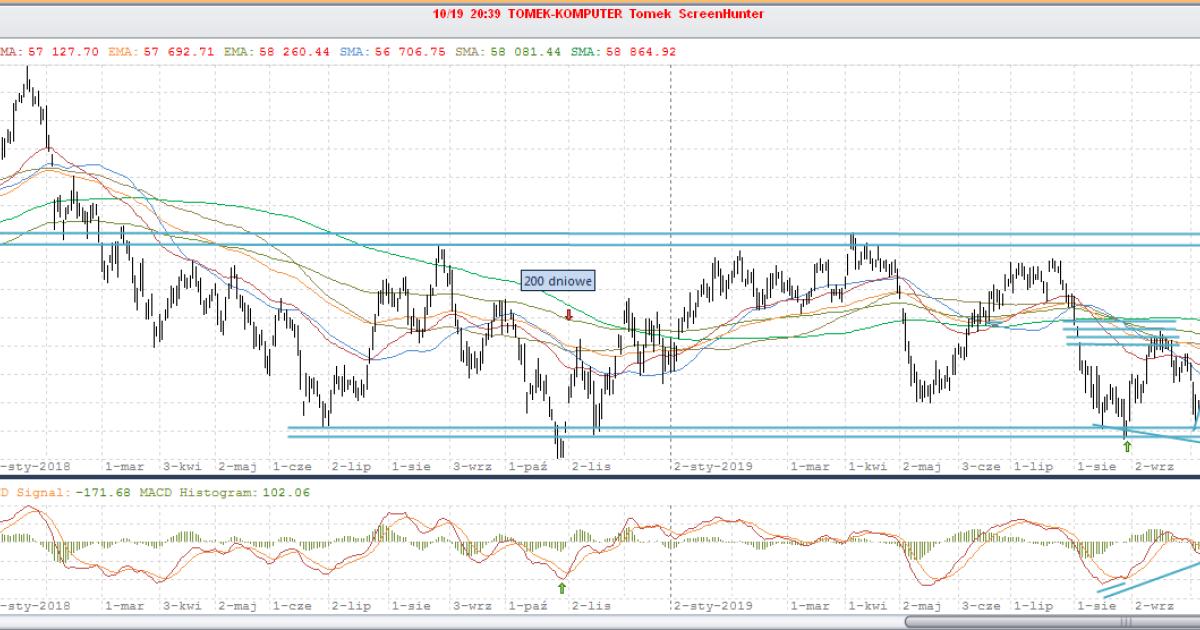Click 2-lip date on the price chart axis
This screenshot has width=1200, height=630.
(x=351, y=466)
